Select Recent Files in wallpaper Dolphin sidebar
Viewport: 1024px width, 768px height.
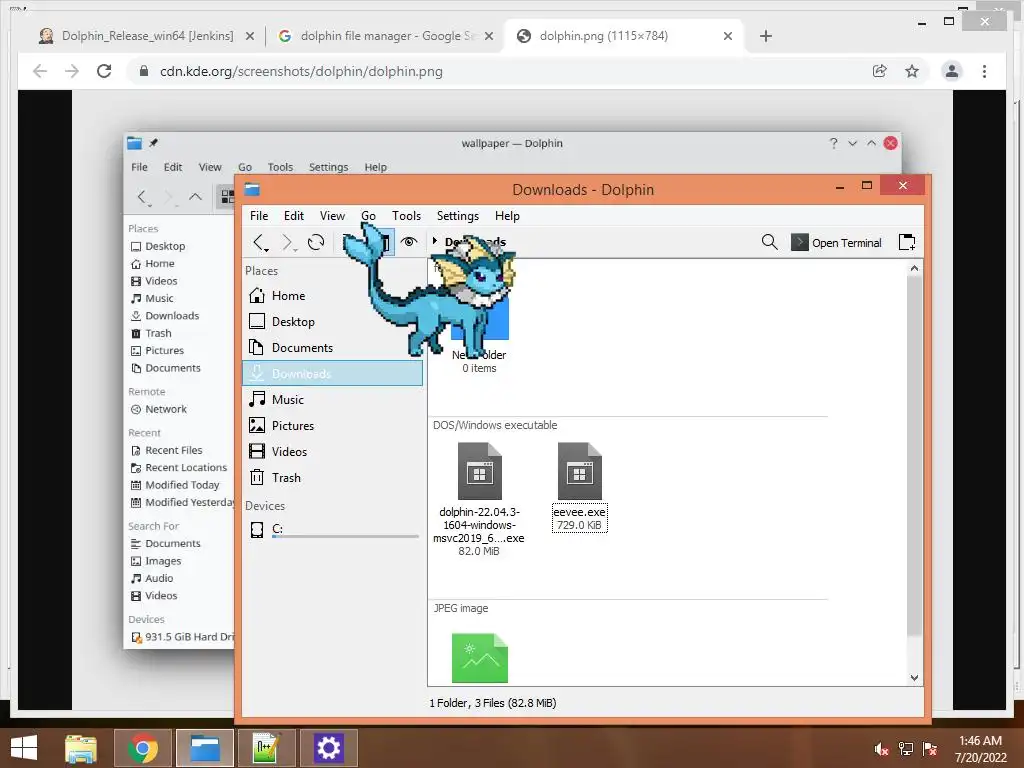167,451
